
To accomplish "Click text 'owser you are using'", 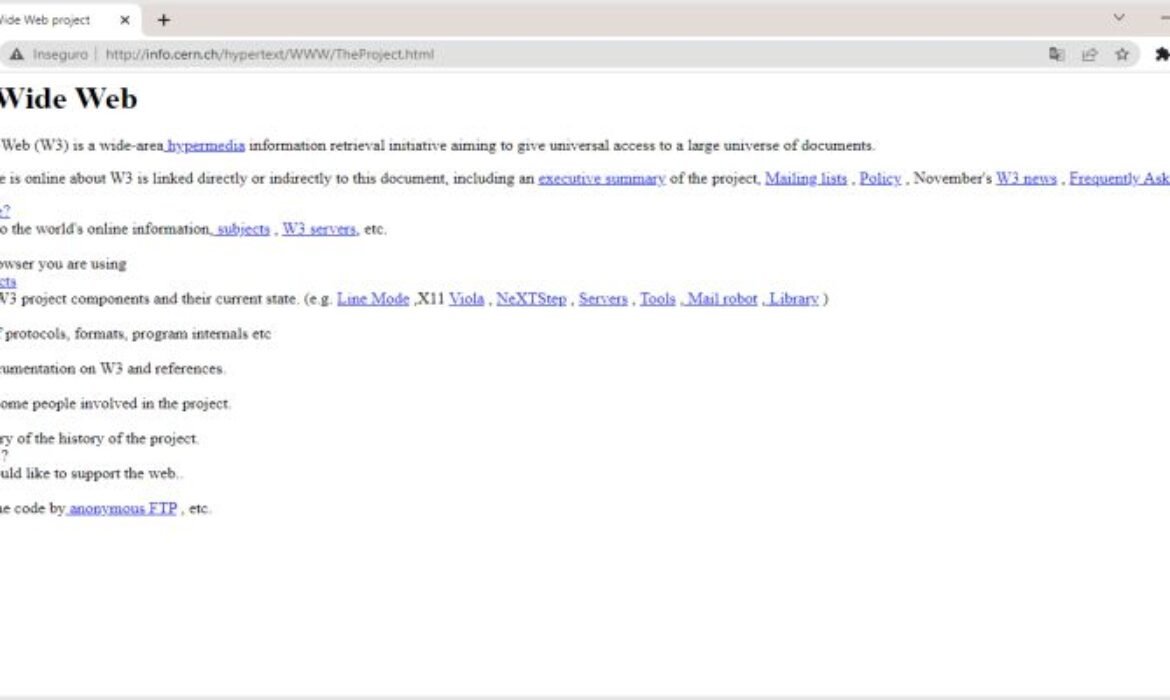I will [63, 264].
